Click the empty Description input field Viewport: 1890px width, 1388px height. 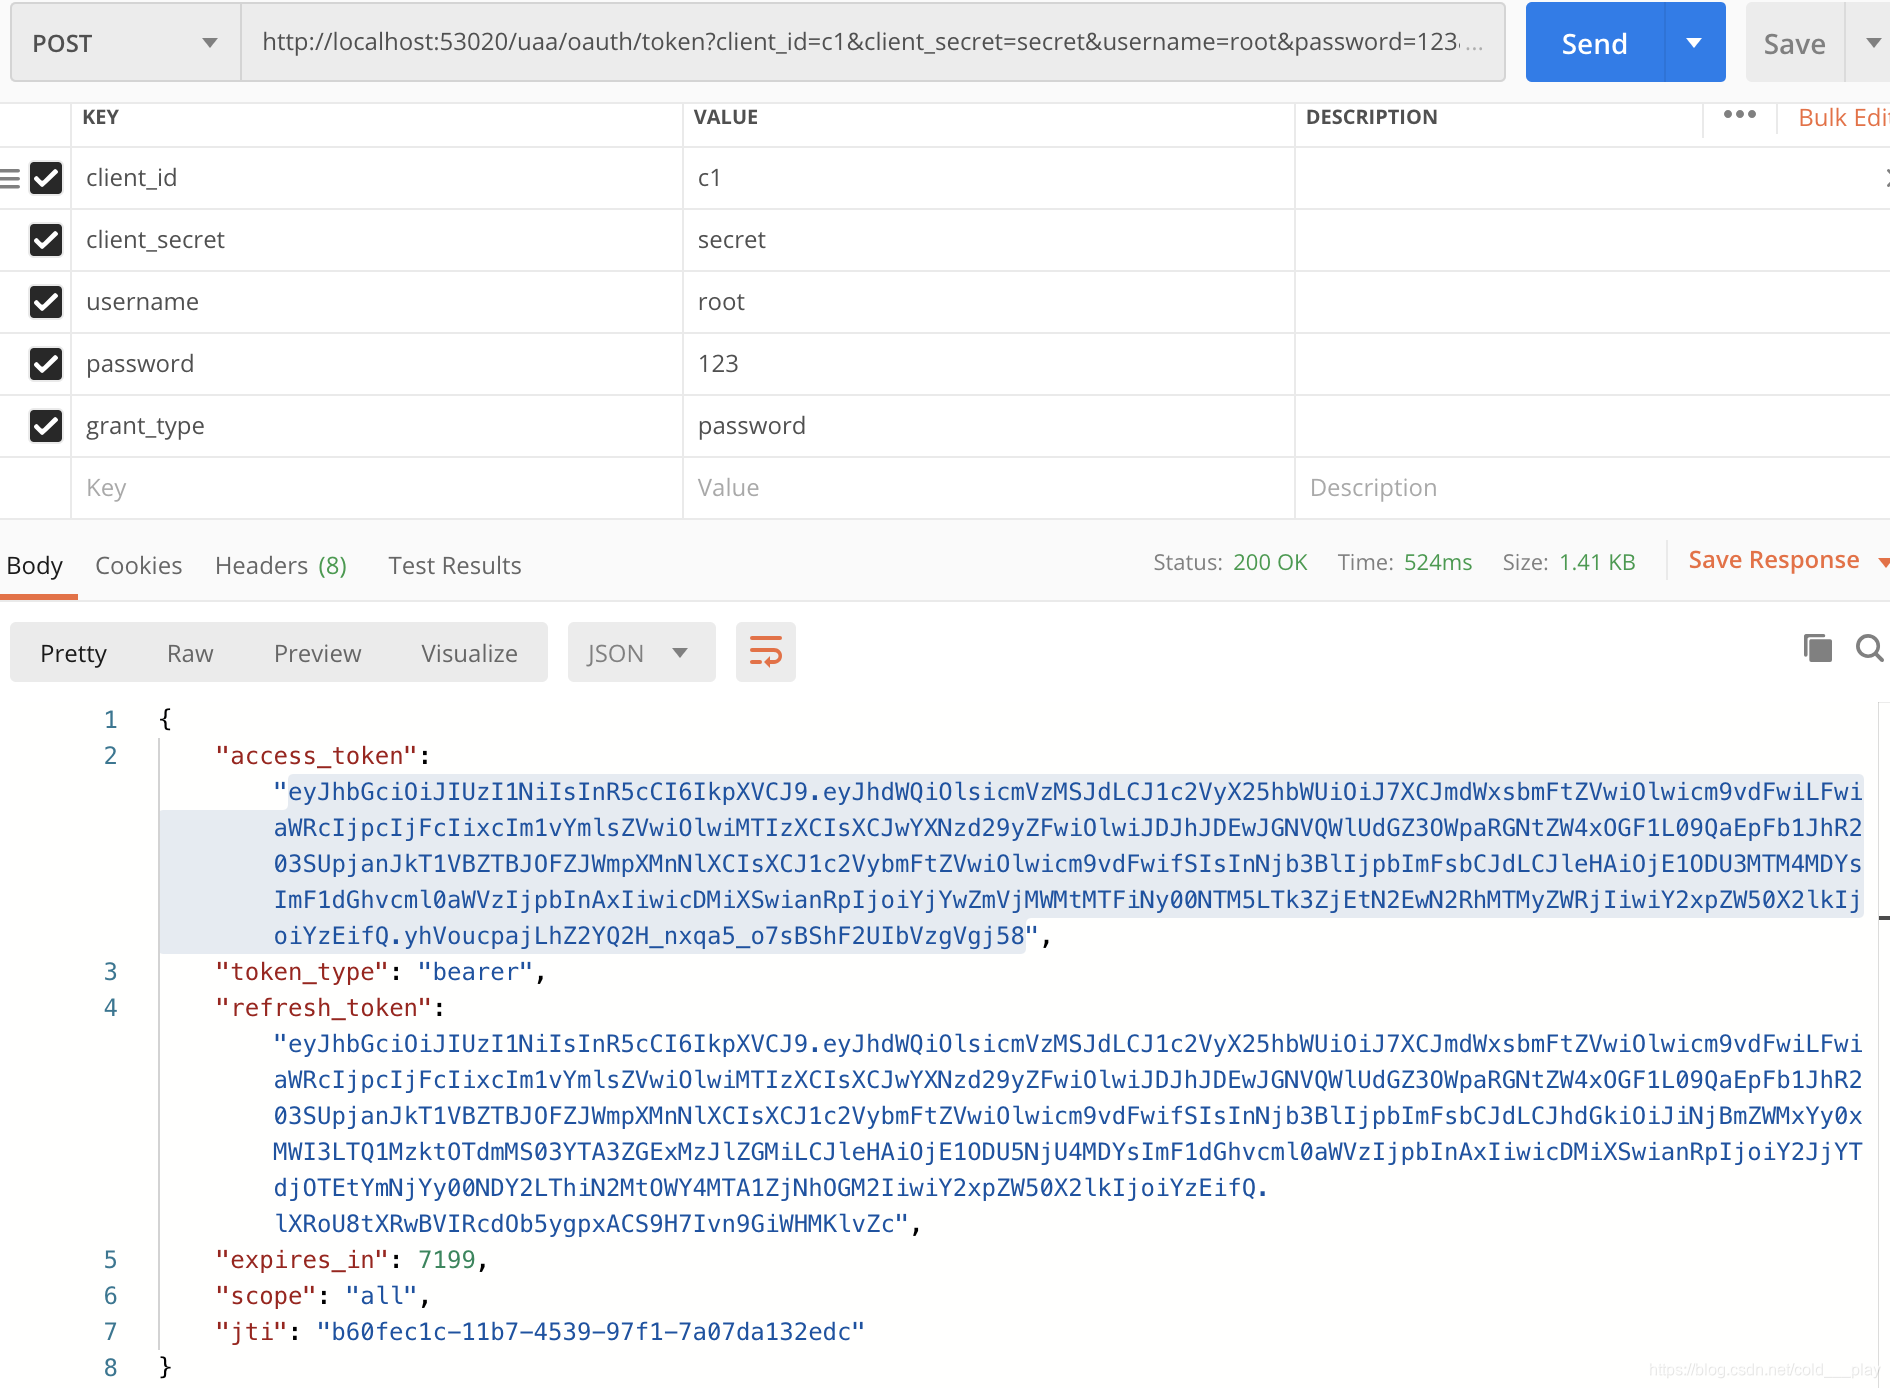[x=1593, y=488]
